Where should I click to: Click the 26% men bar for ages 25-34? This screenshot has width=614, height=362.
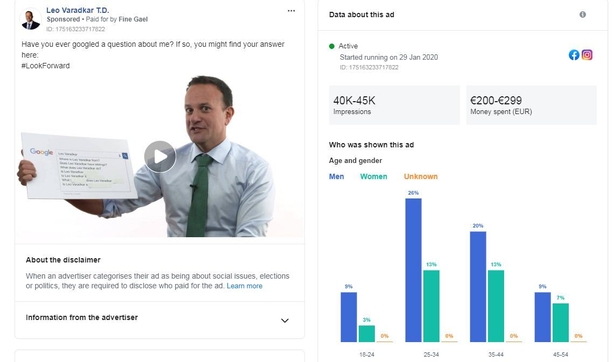(x=413, y=270)
